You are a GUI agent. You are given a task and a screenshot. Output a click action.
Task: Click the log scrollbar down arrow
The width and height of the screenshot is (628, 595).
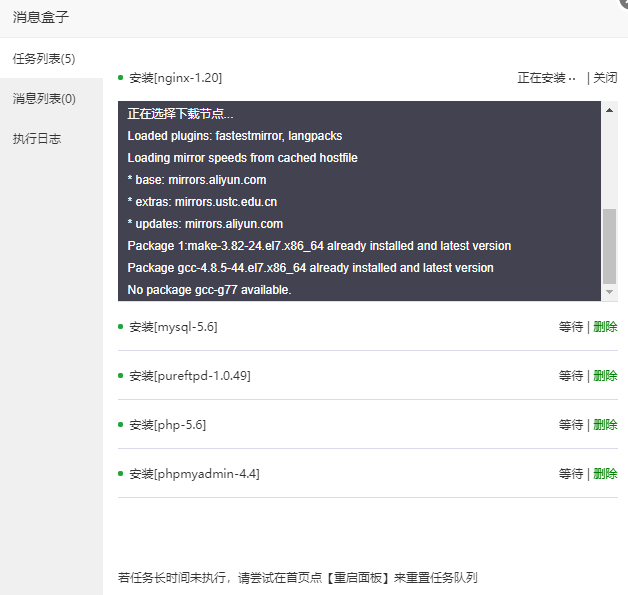(x=609, y=292)
